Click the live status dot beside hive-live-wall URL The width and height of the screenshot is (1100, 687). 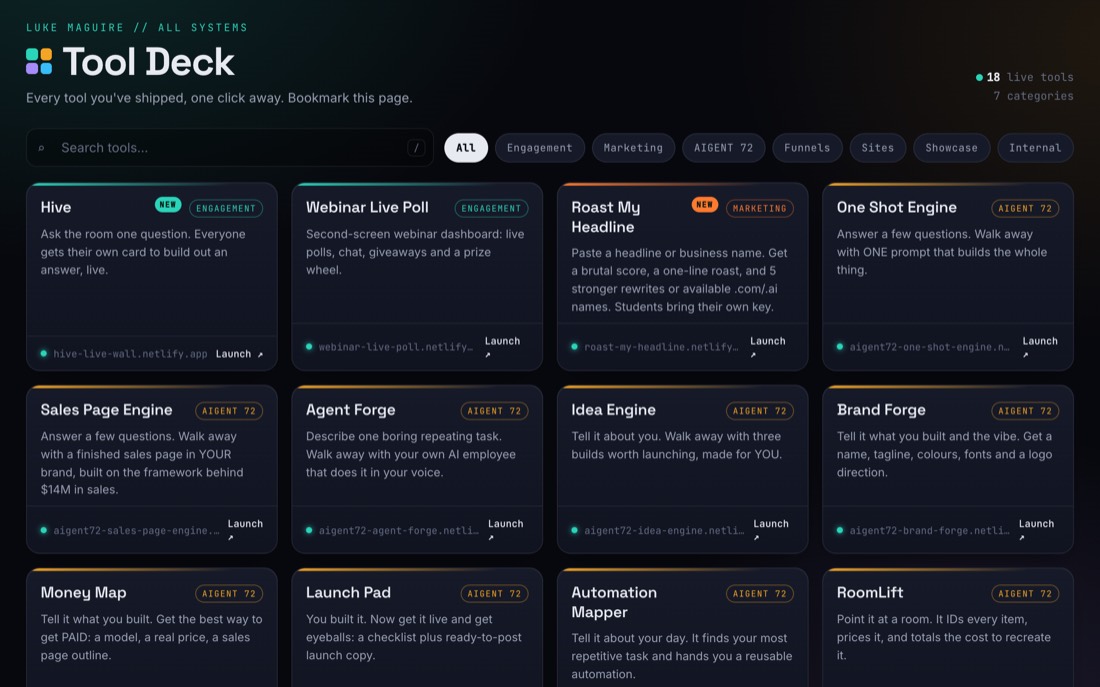[43, 354]
